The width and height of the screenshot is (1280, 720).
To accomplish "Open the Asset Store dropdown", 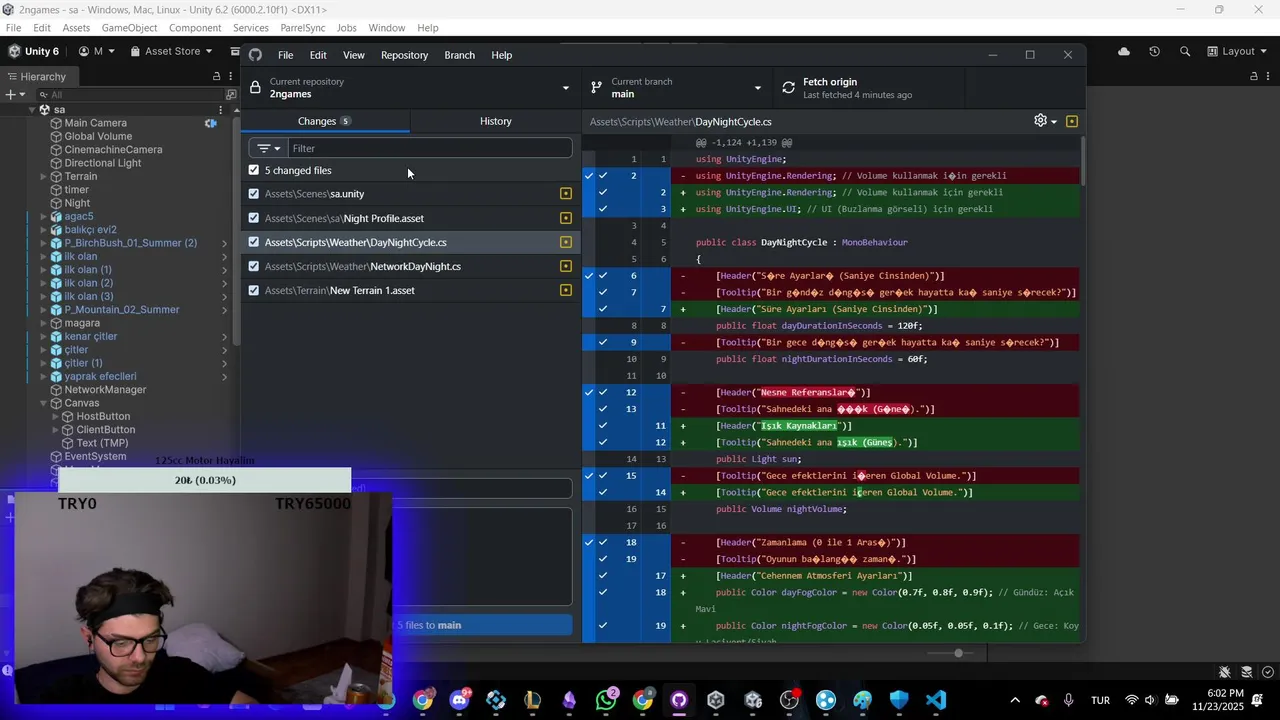I will click(170, 51).
